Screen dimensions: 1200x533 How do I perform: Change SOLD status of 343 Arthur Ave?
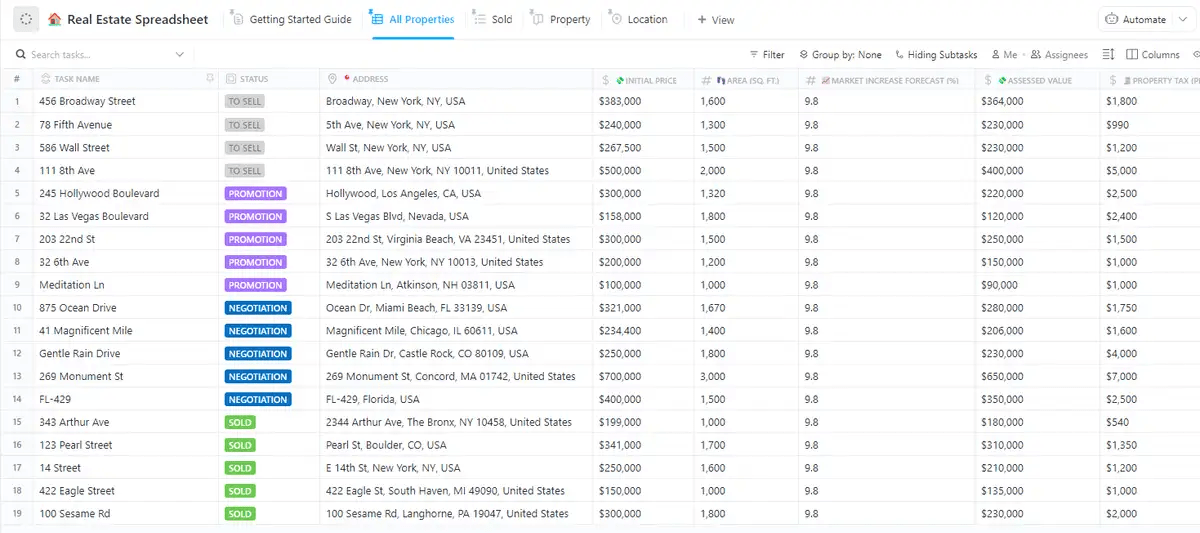pyautogui.click(x=240, y=423)
